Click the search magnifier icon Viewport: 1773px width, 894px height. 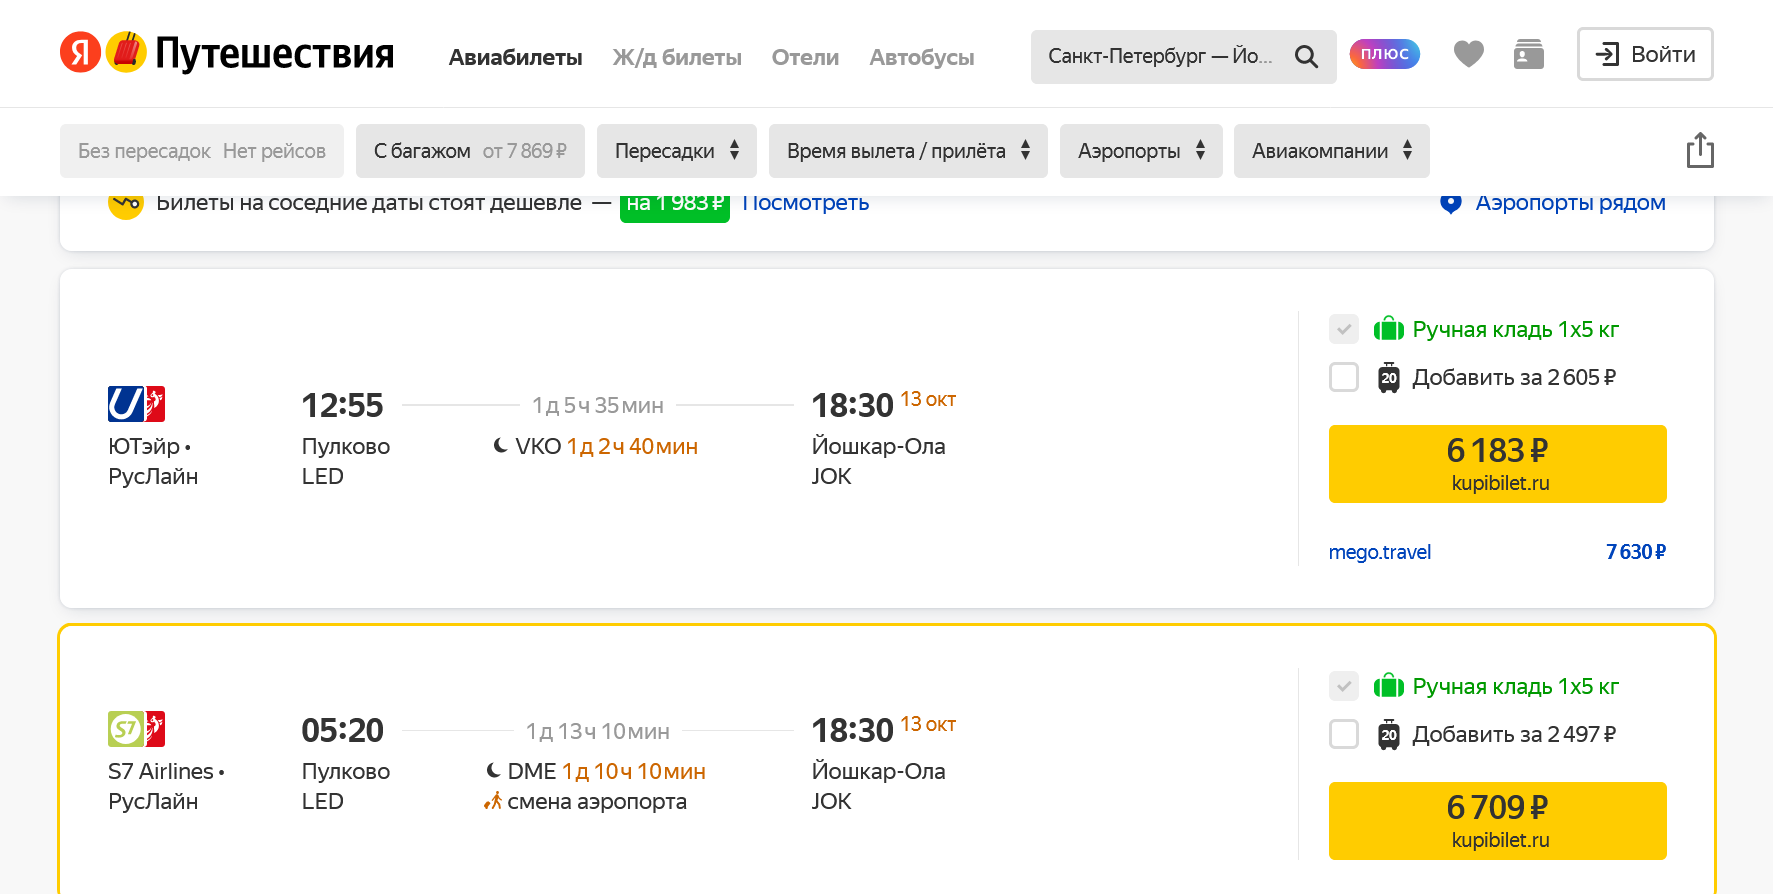(1306, 57)
